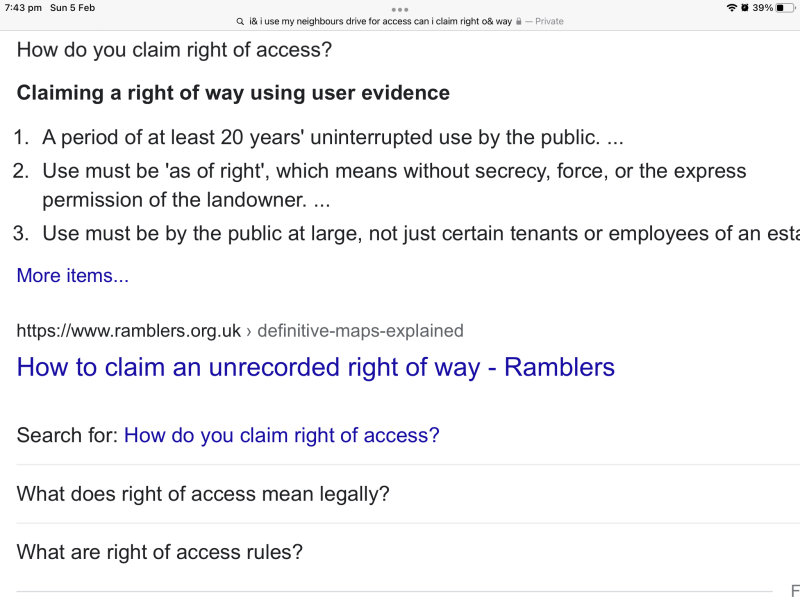Tap the search magnifier icon in address bar
The width and height of the screenshot is (800, 600).
pos(240,21)
